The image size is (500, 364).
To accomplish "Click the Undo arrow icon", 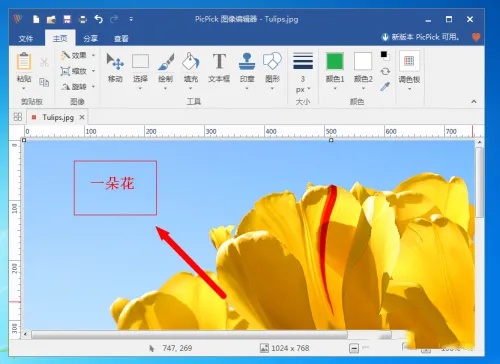I will tap(98, 19).
